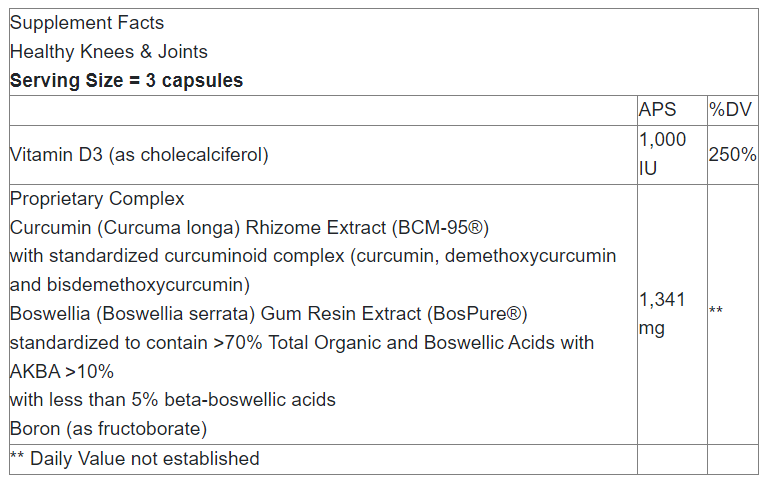Image resolution: width=777 pixels, height=491 pixels.
Task: Click the 250% daily value cell
Action: point(732,155)
